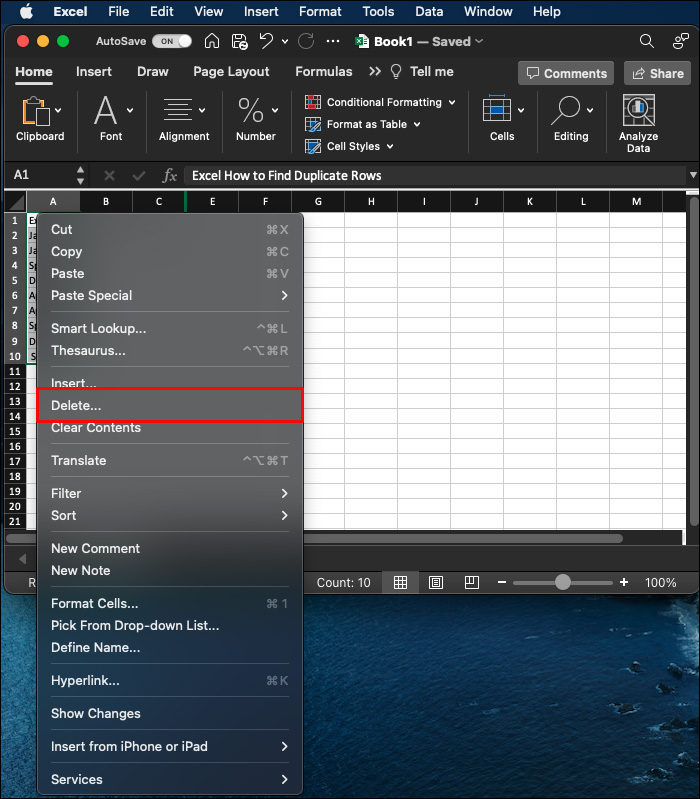700x799 pixels.
Task: Choose Show Changes in context menu
Action: pyautogui.click(x=170, y=713)
